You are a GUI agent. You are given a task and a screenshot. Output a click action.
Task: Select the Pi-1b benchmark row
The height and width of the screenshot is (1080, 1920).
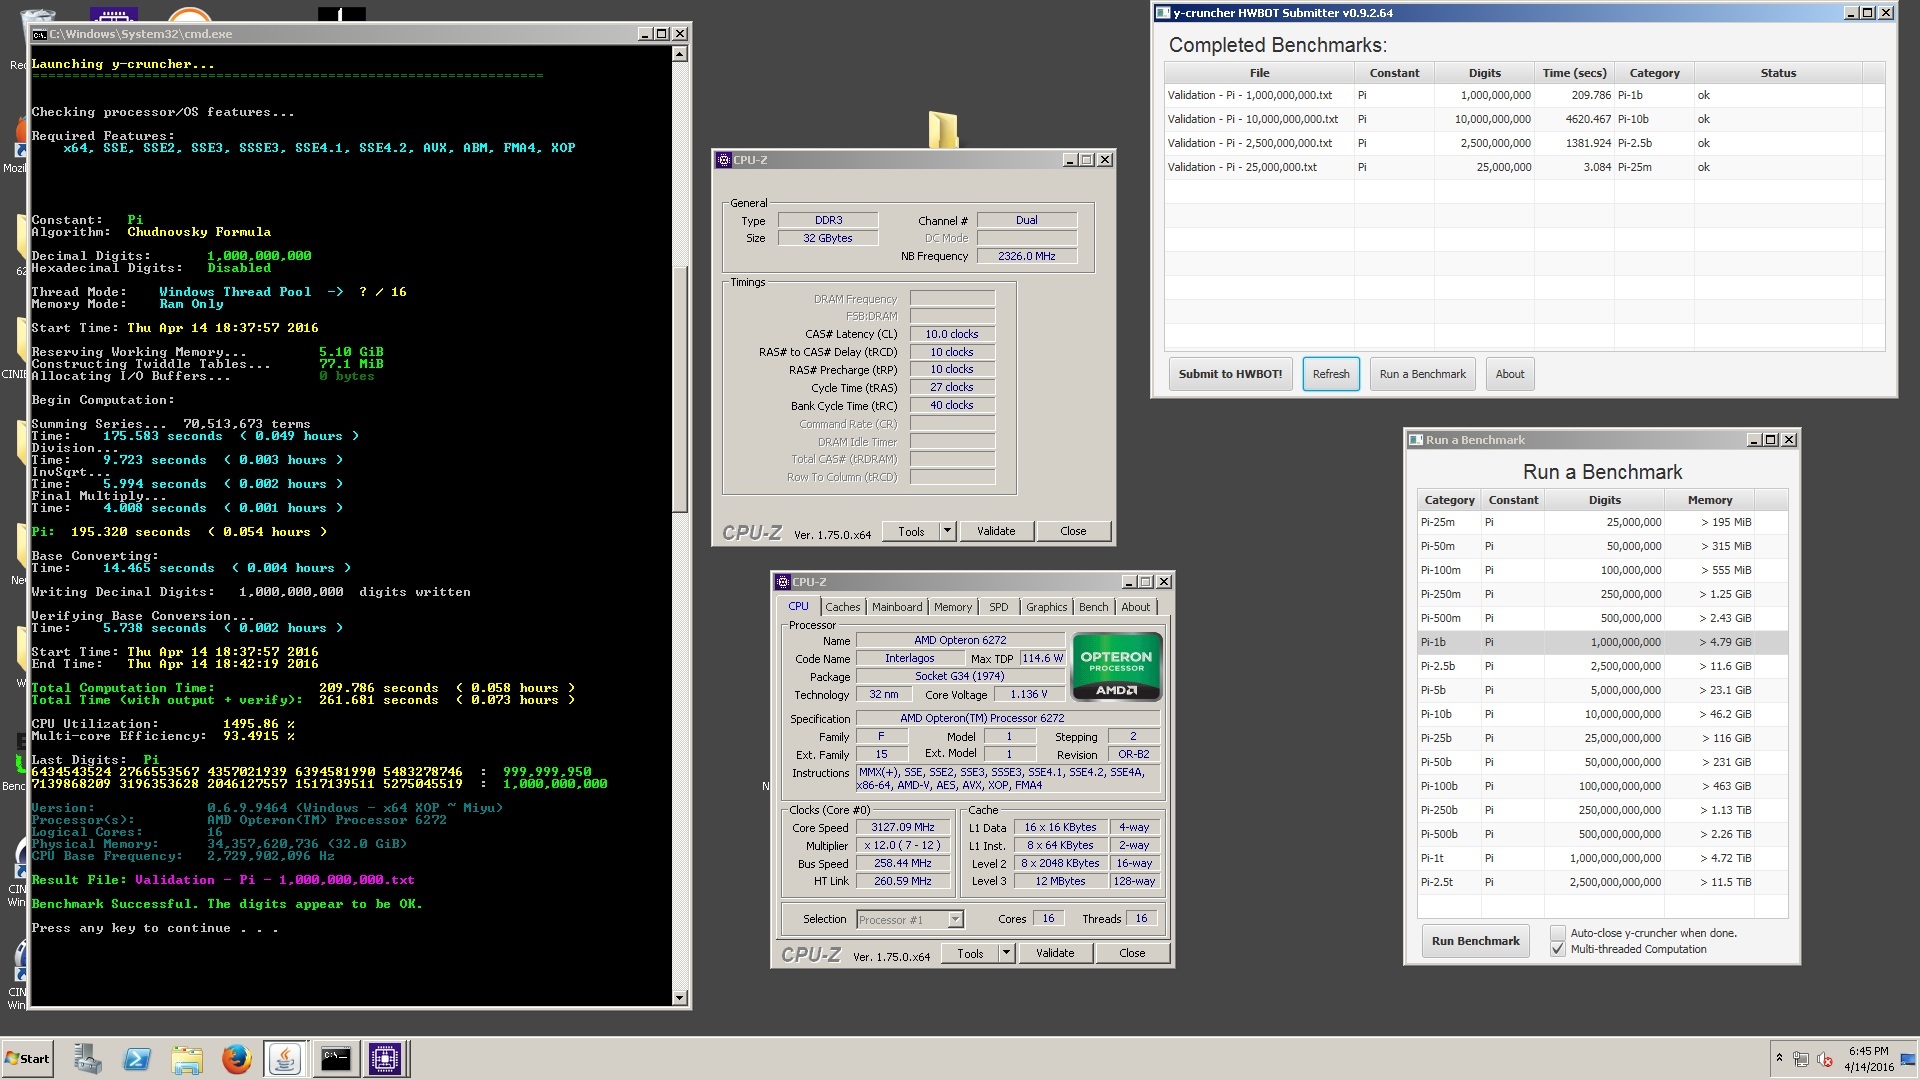(x=1602, y=642)
